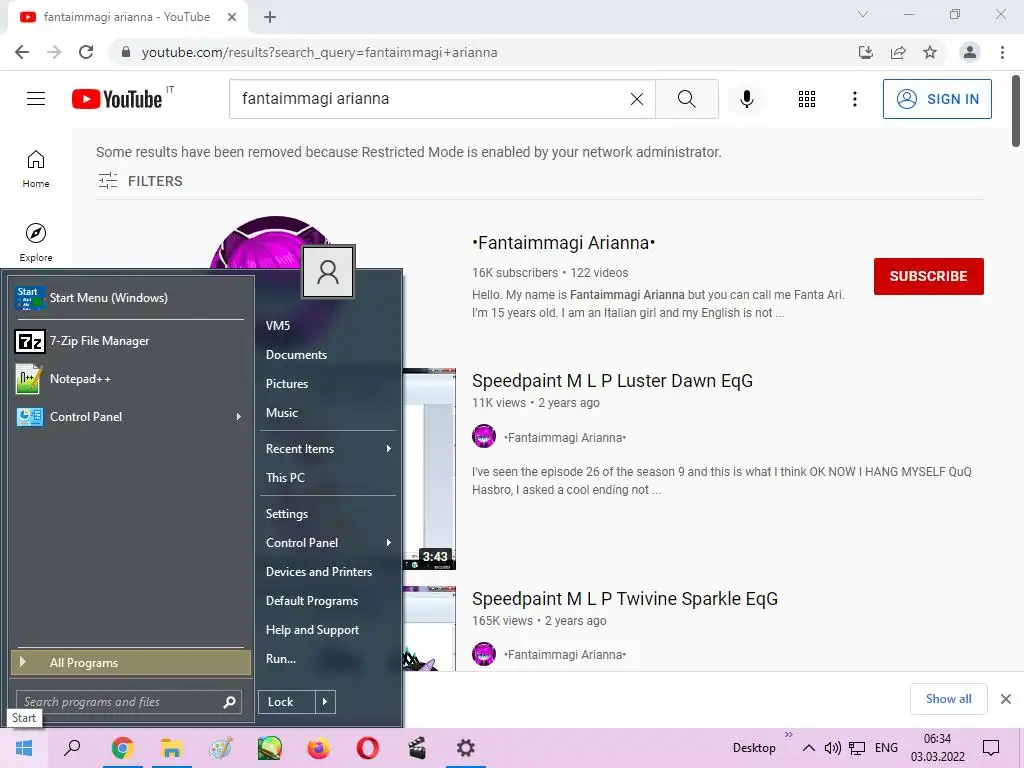Open 7-Zip File Manager

[x=129, y=341]
